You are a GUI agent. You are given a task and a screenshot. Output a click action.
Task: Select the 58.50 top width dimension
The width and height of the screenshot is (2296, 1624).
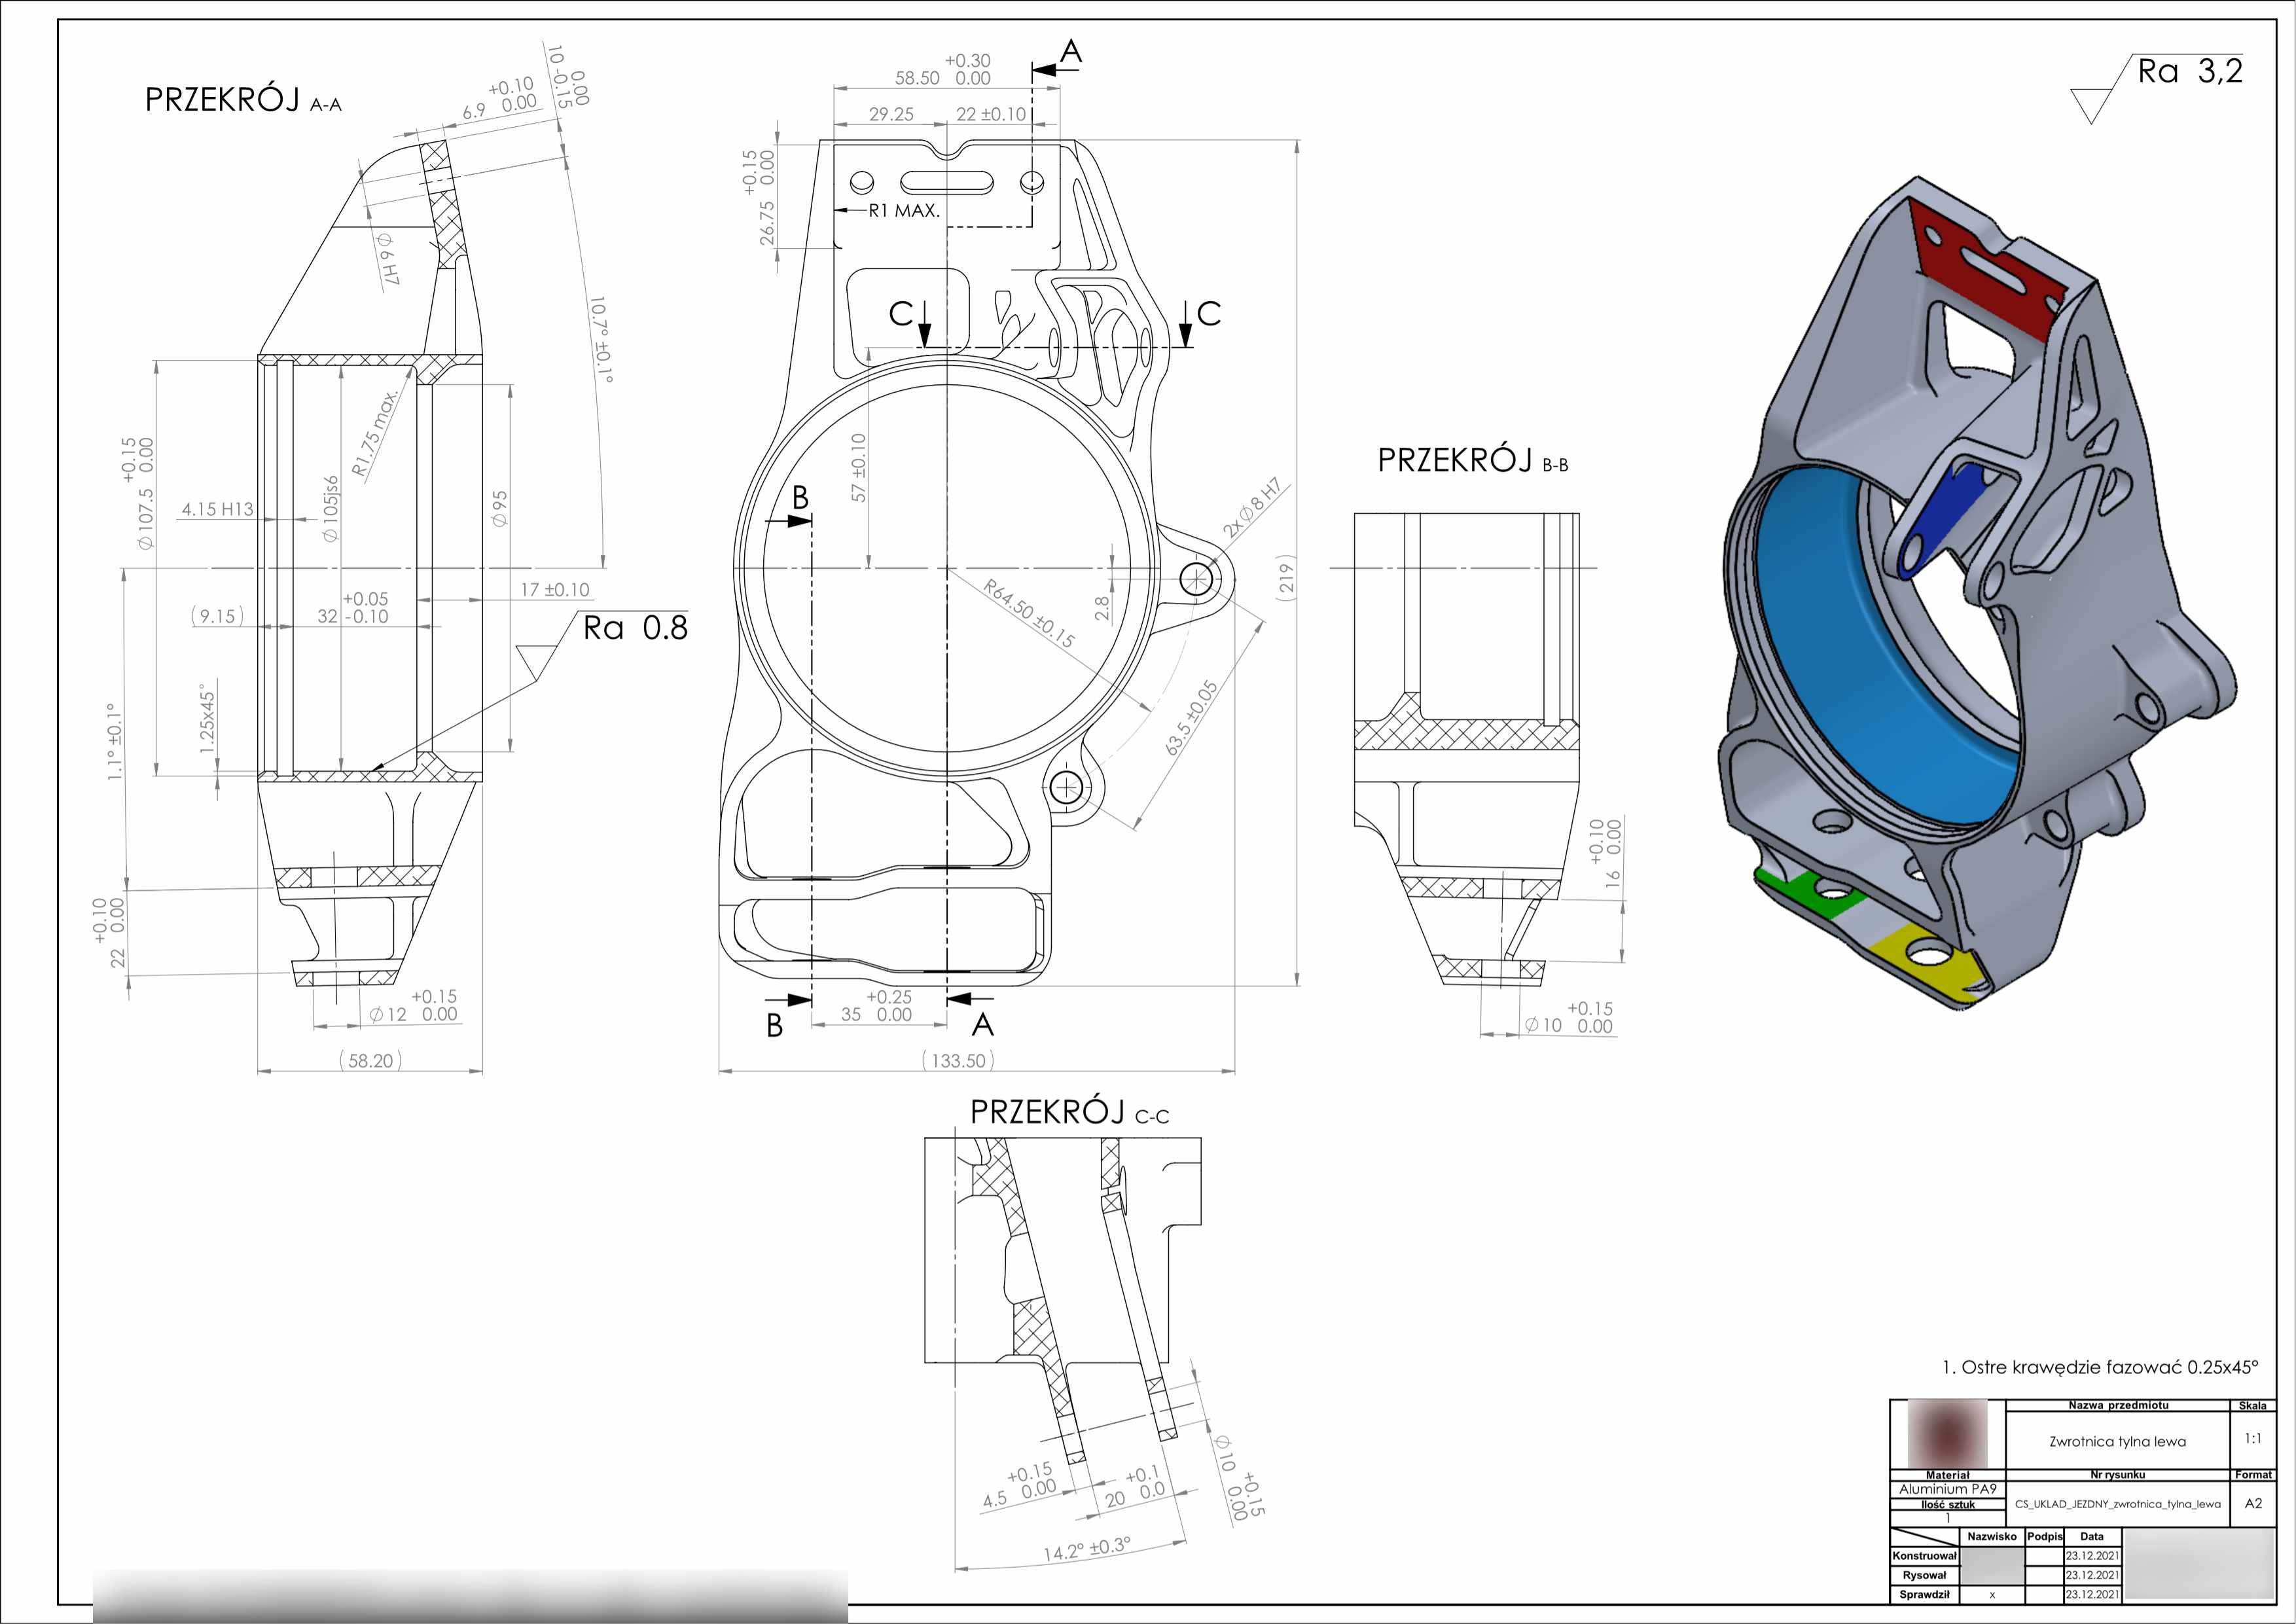943,69
